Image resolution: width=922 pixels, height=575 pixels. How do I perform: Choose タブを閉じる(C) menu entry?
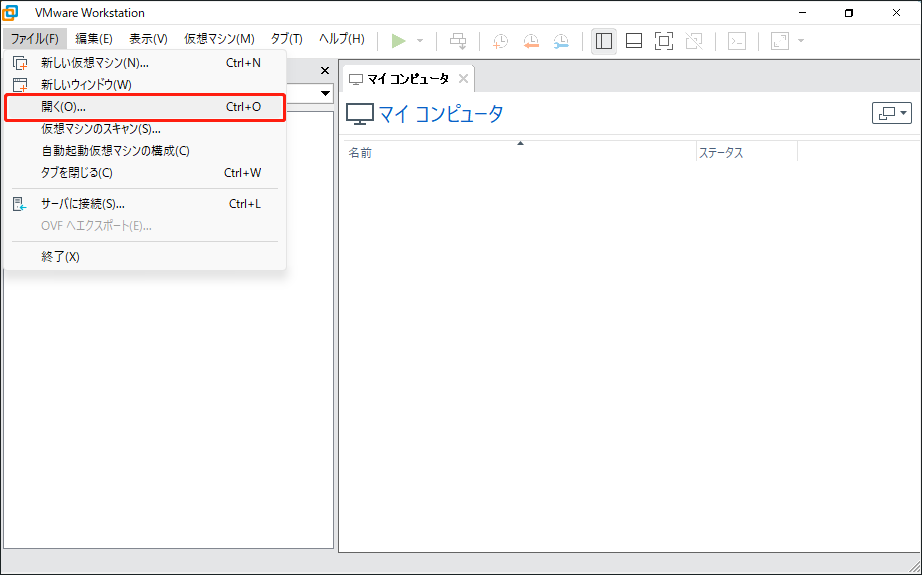[145, 173]
